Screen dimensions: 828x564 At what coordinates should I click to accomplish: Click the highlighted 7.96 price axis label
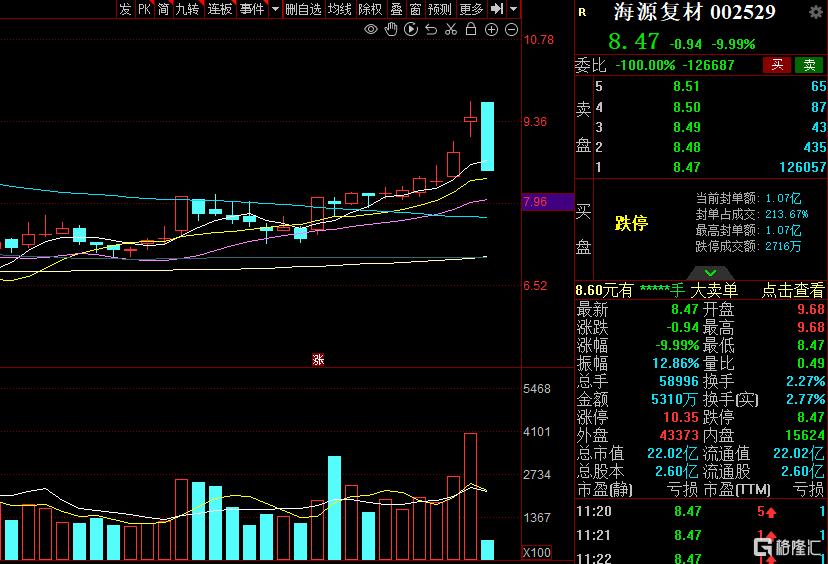coord(547,202)
